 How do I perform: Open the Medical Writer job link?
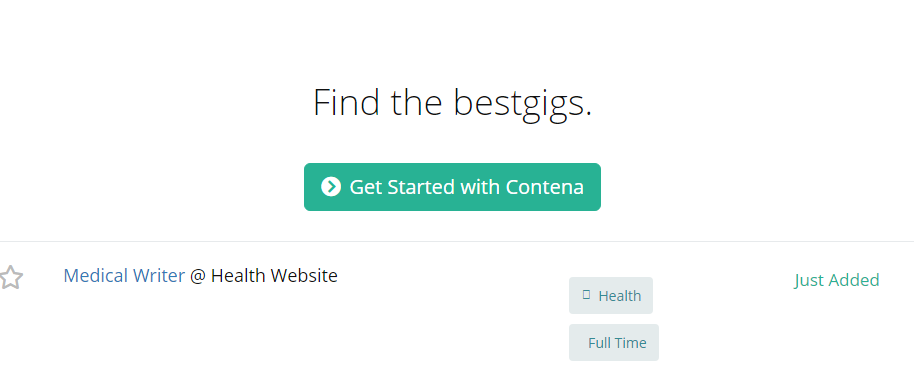click(x=124, y=275)
